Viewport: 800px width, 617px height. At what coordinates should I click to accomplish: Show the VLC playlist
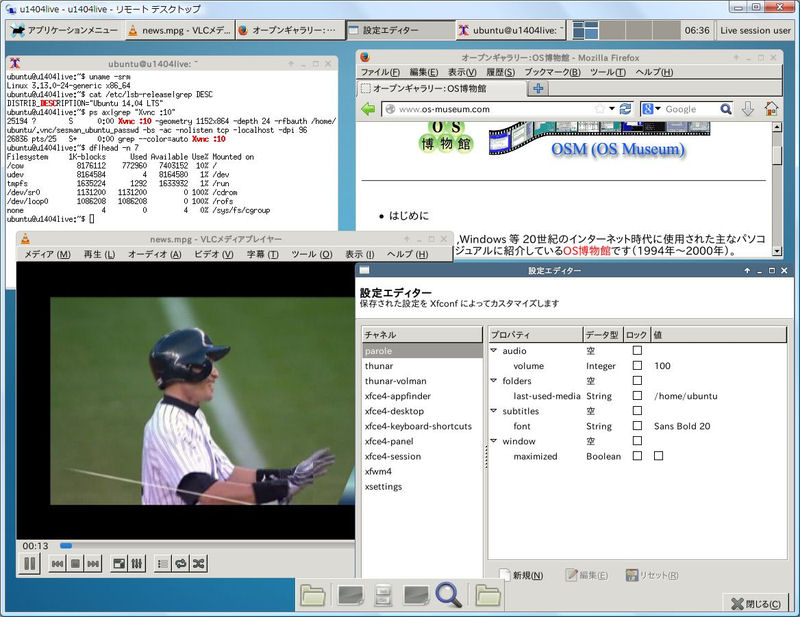[x=163, y=564]
